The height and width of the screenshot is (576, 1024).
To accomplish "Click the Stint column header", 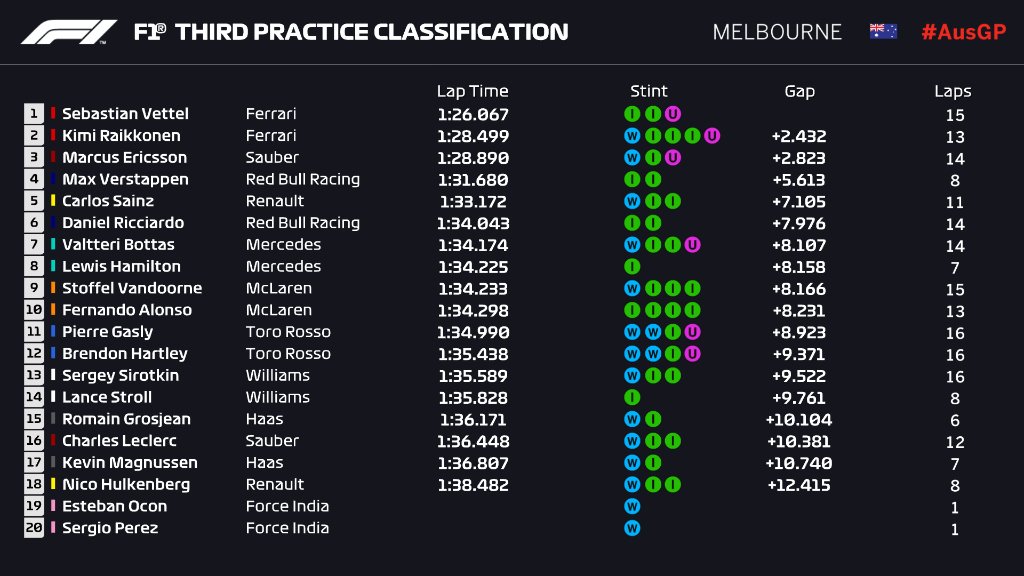I will (649, 91).
